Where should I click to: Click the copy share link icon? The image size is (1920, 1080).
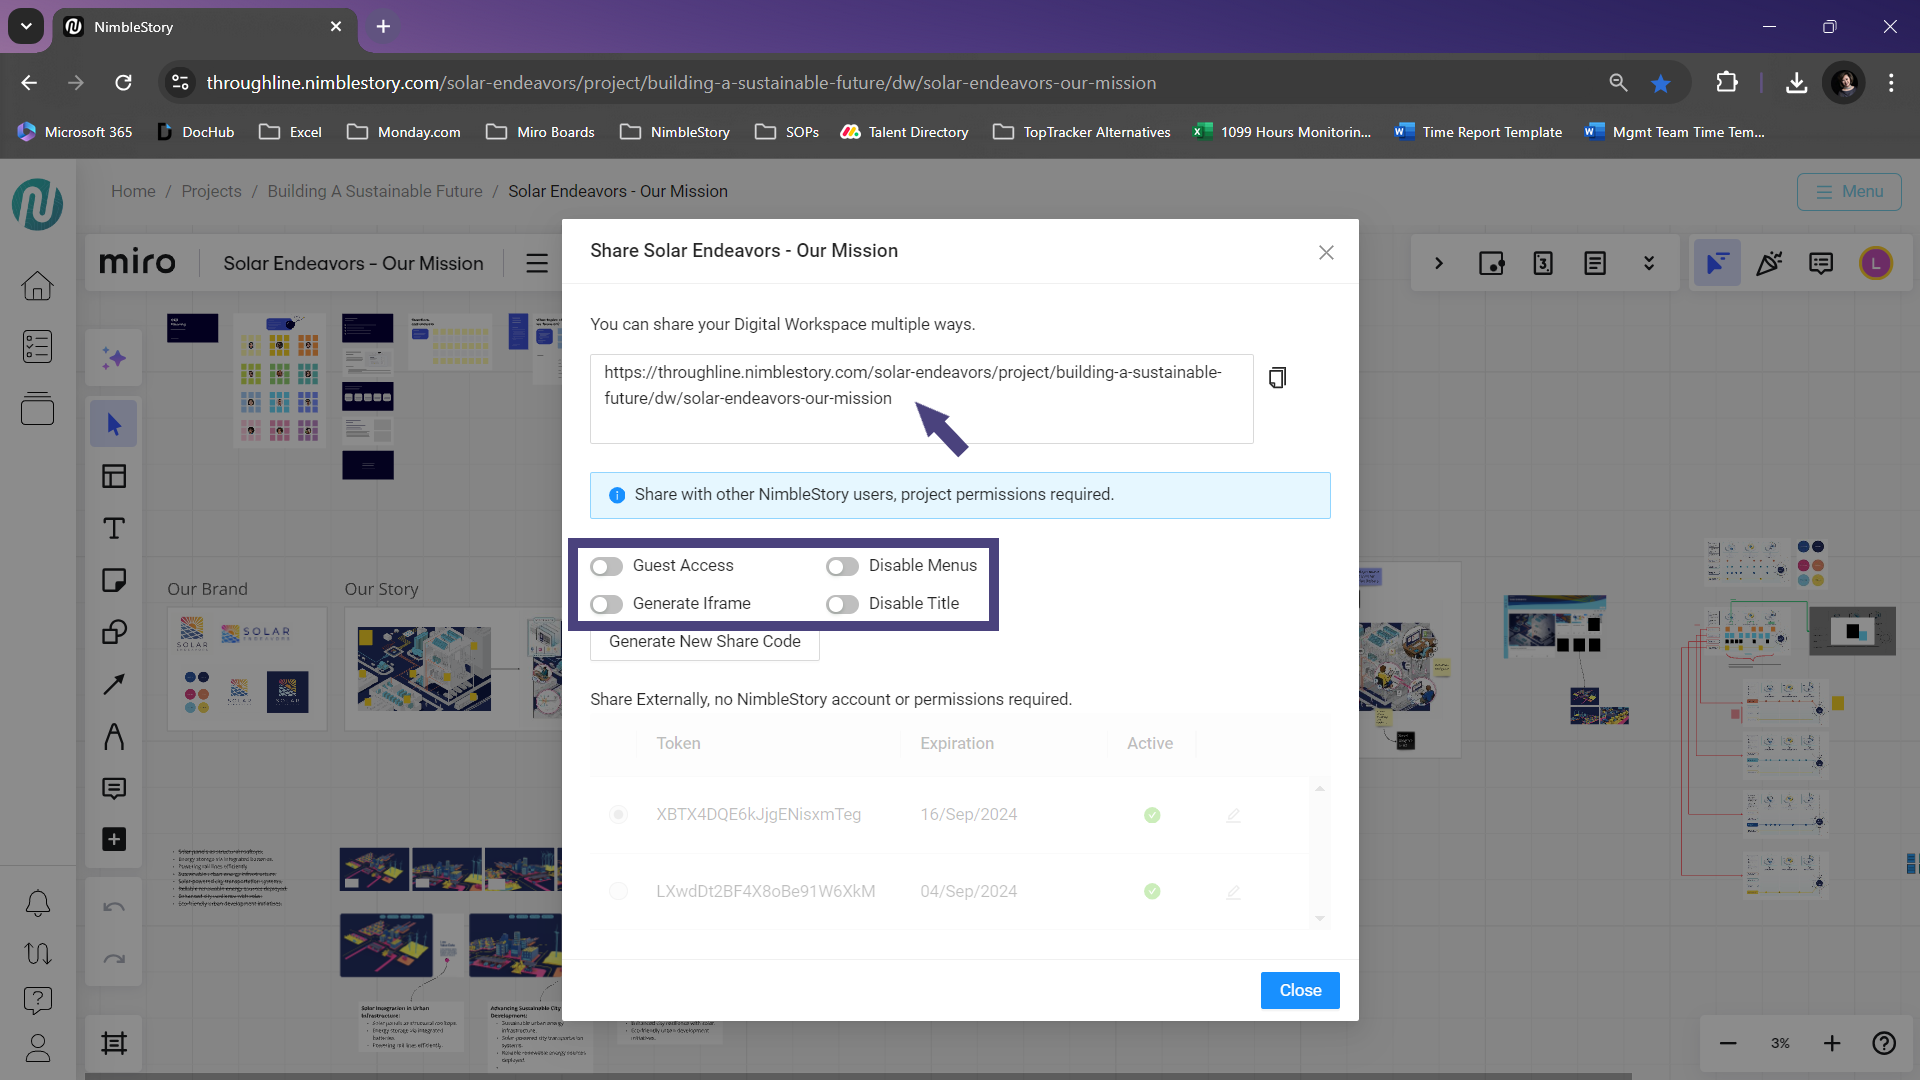click(1277, 378)
